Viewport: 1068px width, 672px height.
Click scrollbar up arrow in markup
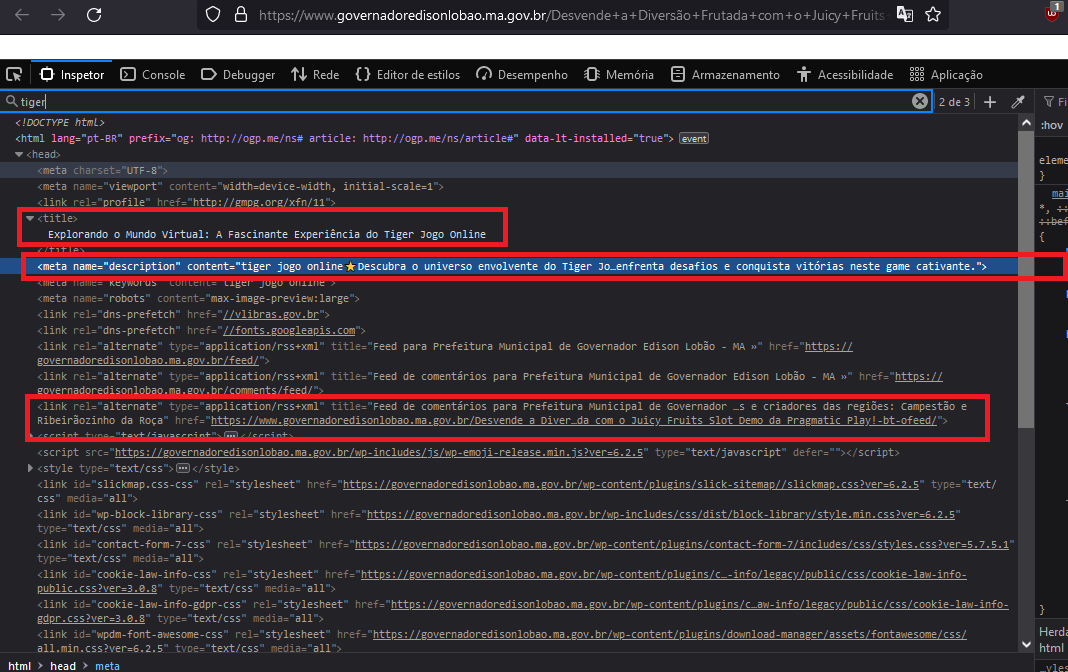[x=1026, y=123]
